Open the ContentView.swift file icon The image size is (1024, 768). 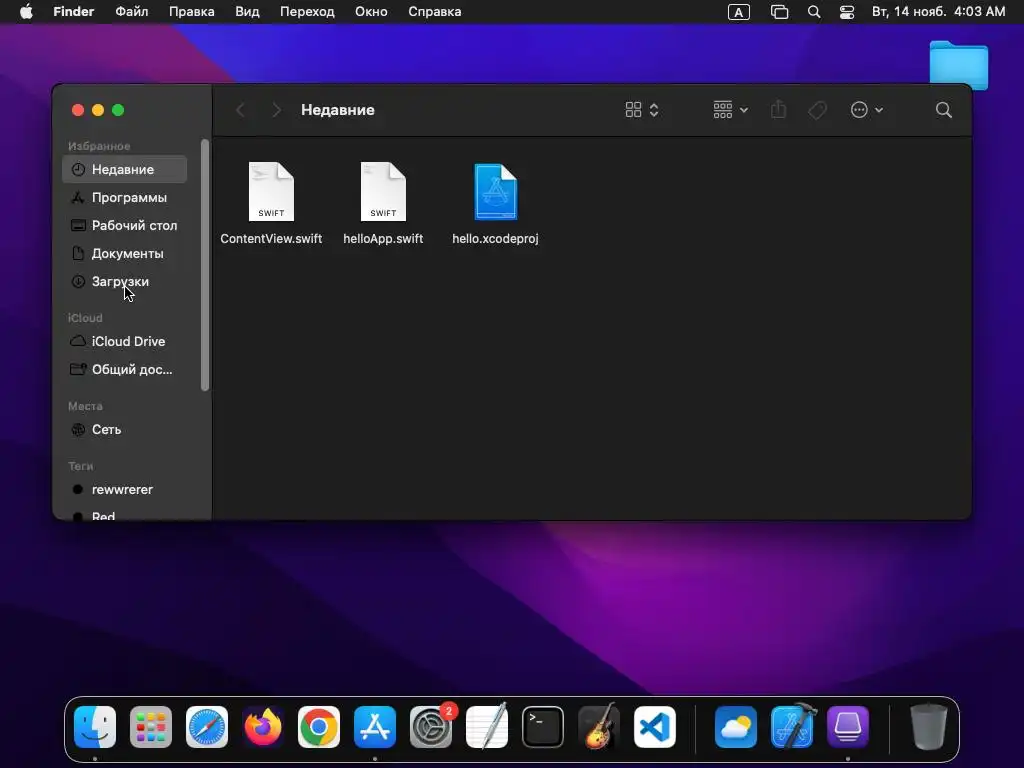[271, 192]
